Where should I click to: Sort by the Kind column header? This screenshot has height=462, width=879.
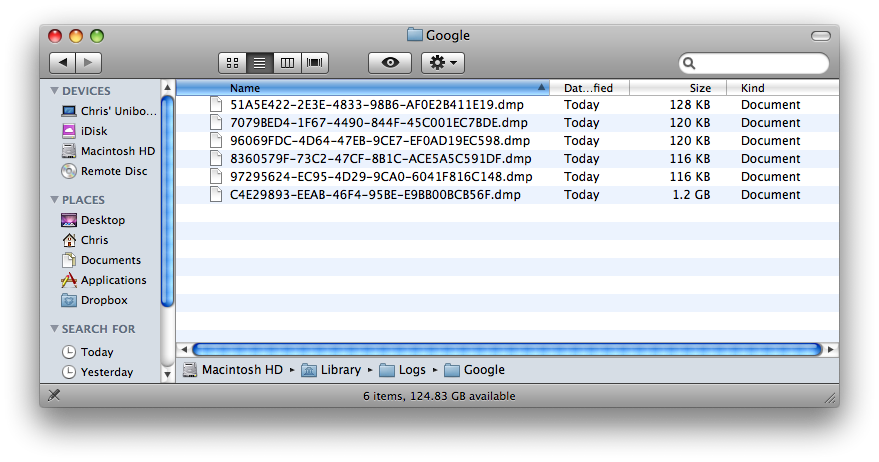(x=783, y=87)
